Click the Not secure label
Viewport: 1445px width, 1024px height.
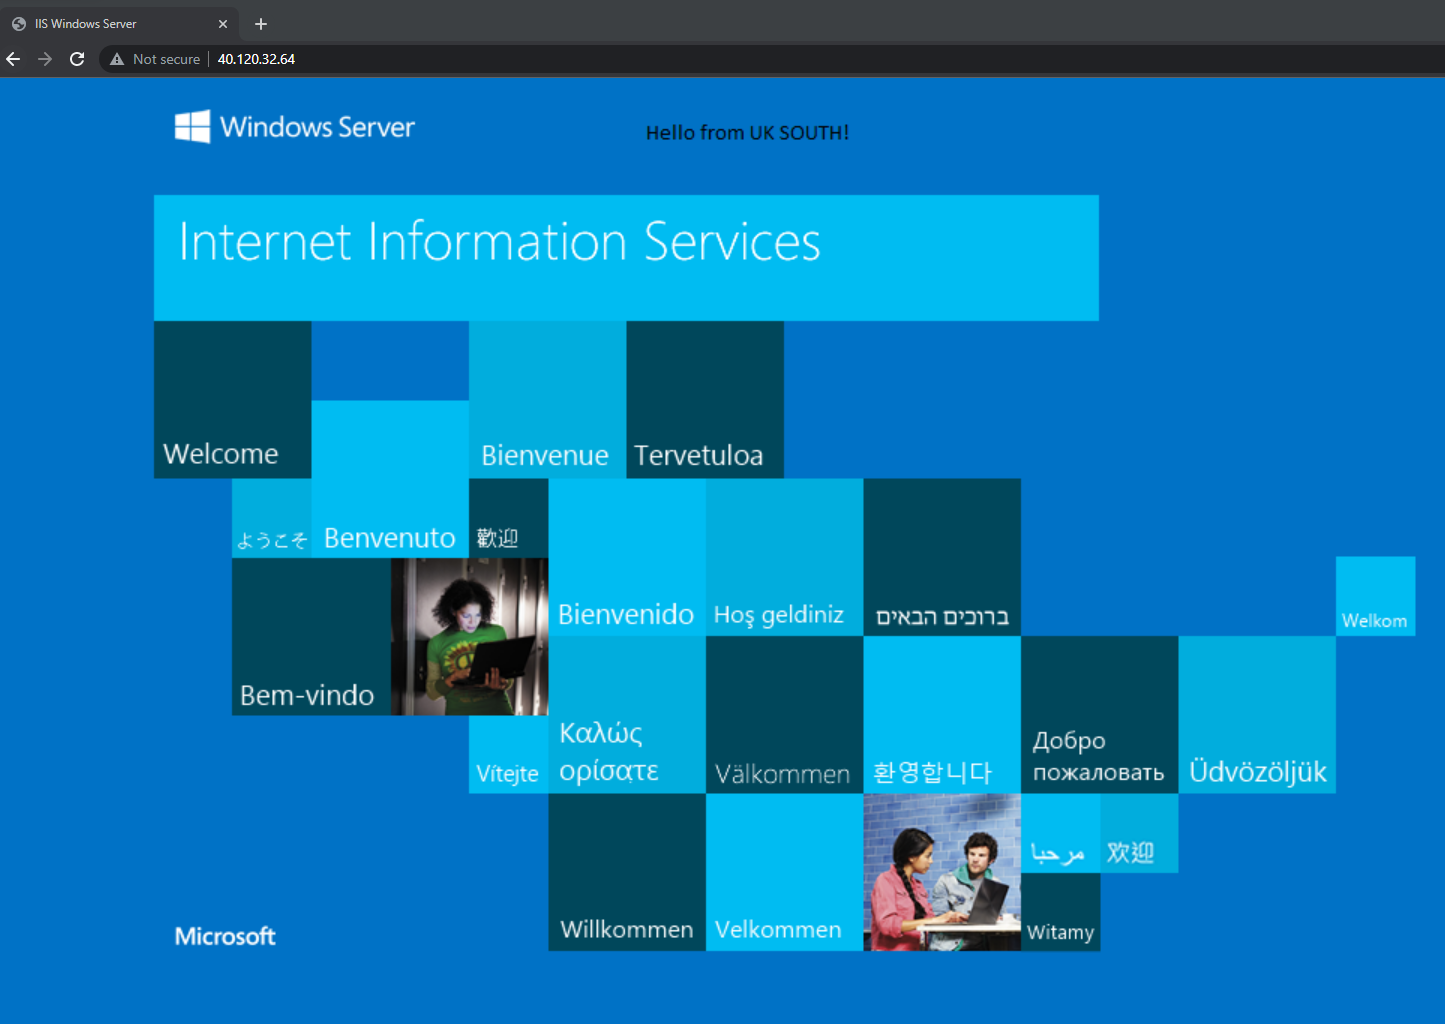pyautogui.click(x=166, y=59)
